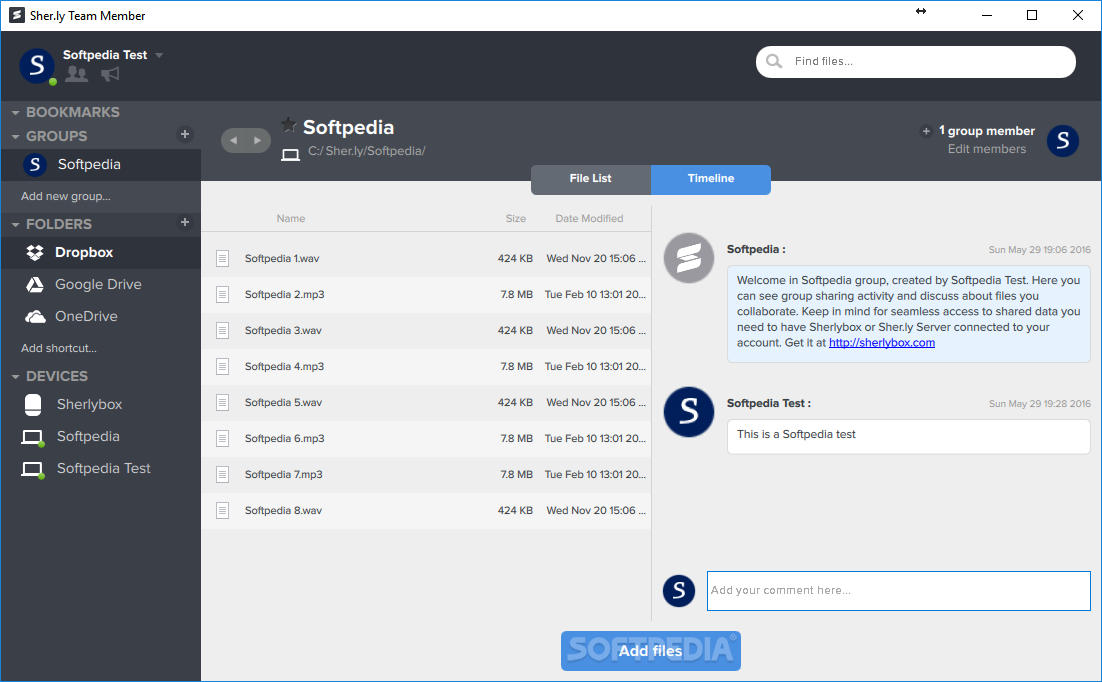Click the Softpedia laptop device icon
This screenshot has height=682, width=1102.
coord(32,437)
